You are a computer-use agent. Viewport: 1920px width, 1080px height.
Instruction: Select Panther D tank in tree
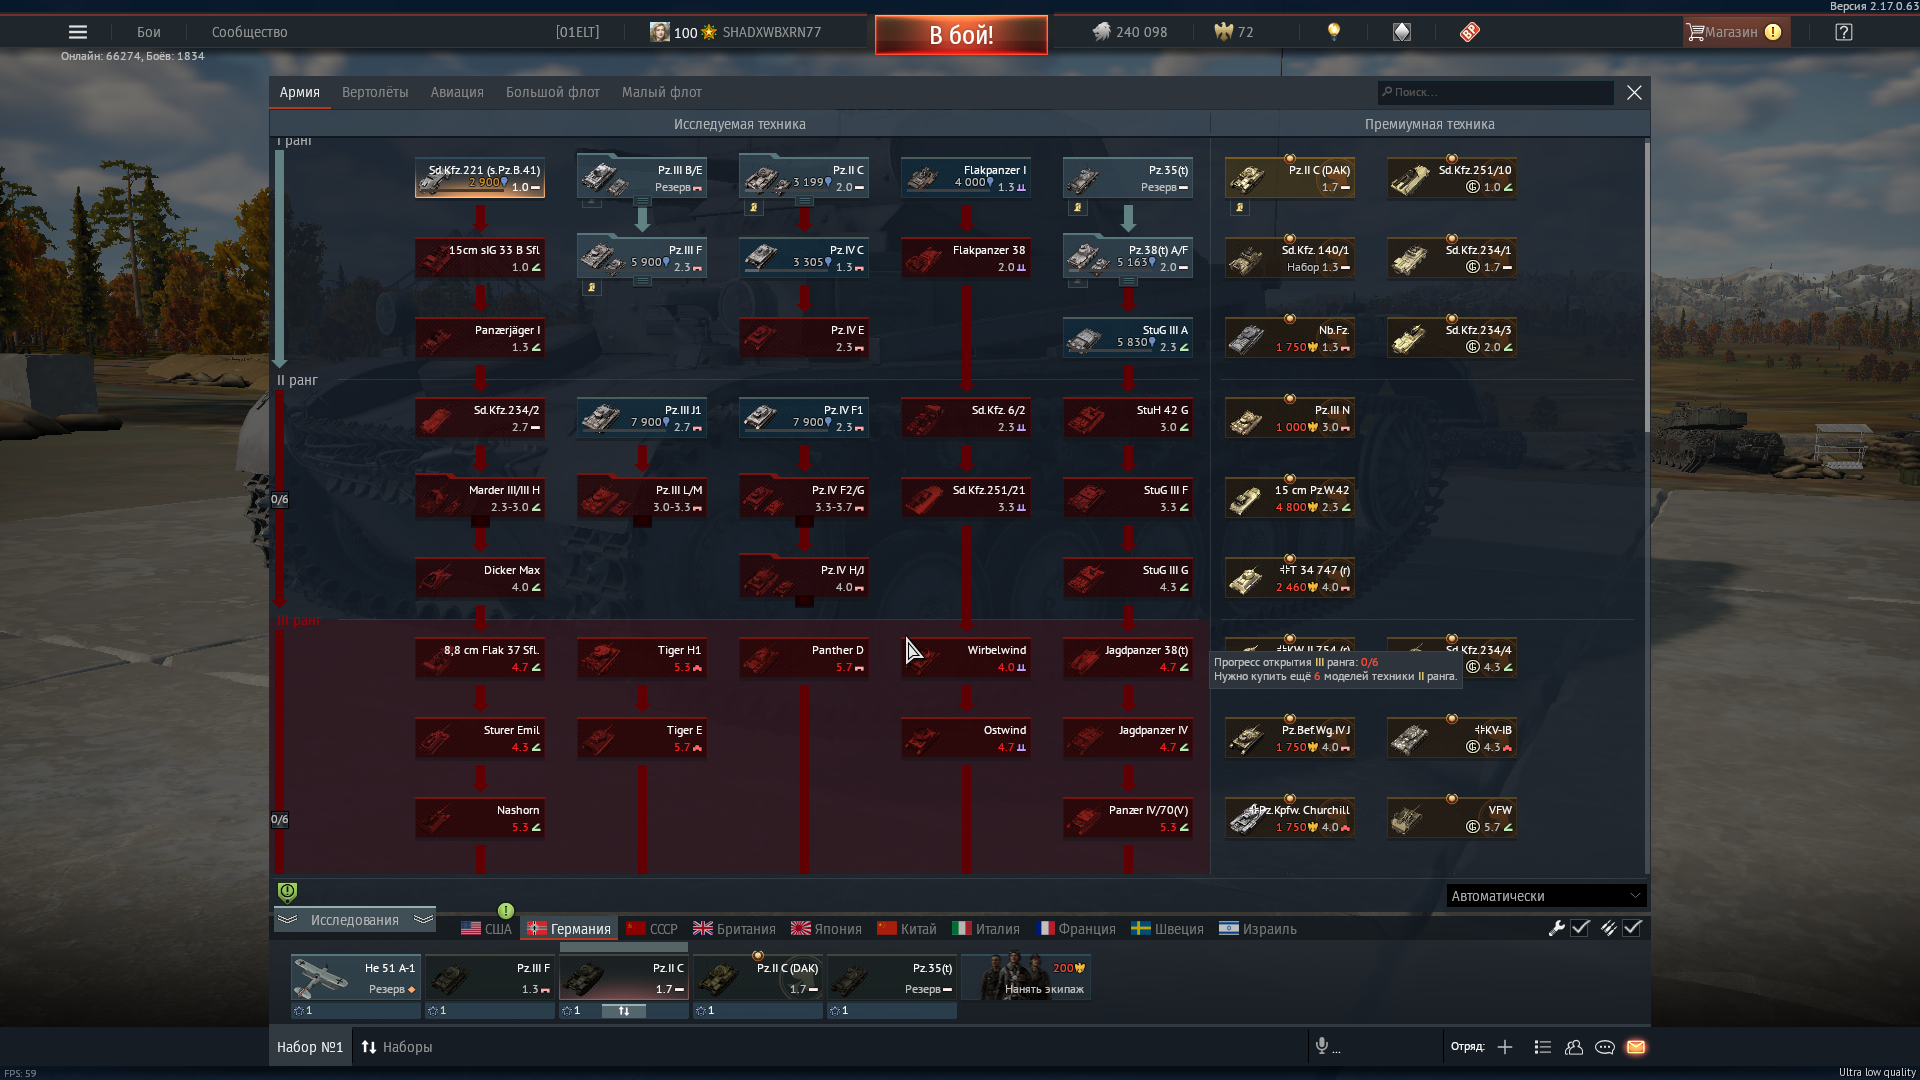click(x=804, y=658)
